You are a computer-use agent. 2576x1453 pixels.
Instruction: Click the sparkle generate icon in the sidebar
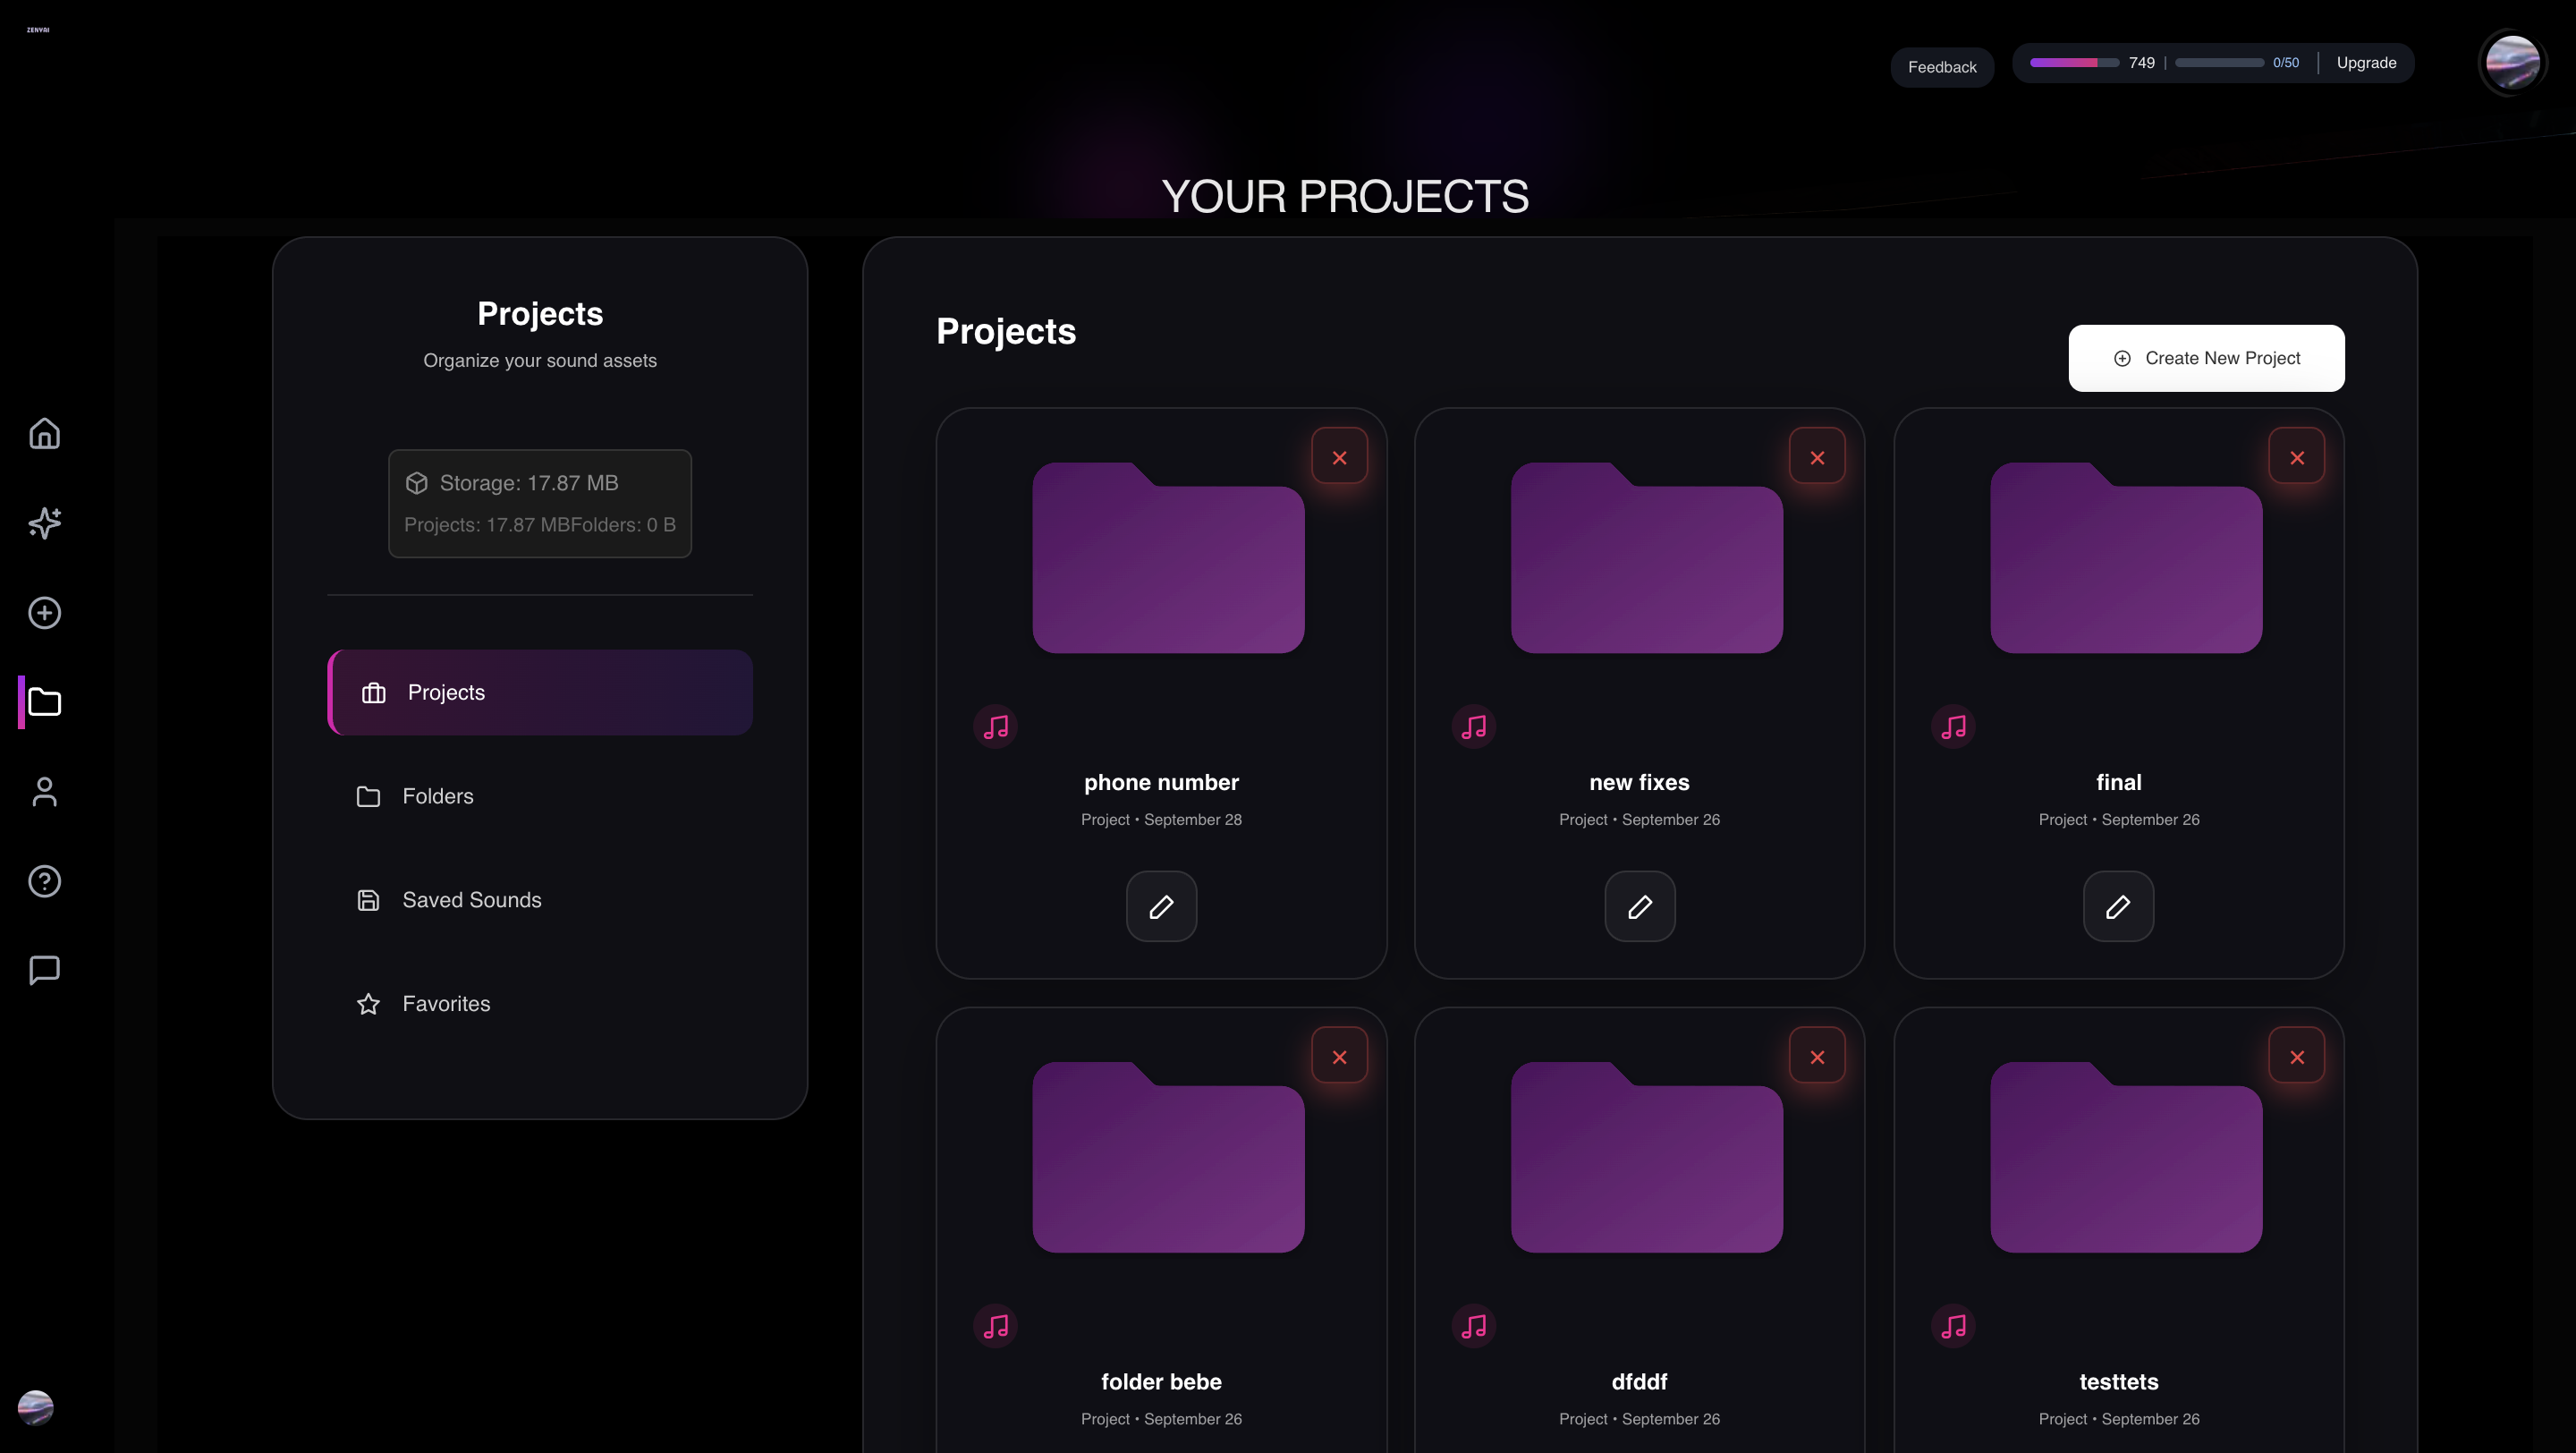[x=44, y=523]
